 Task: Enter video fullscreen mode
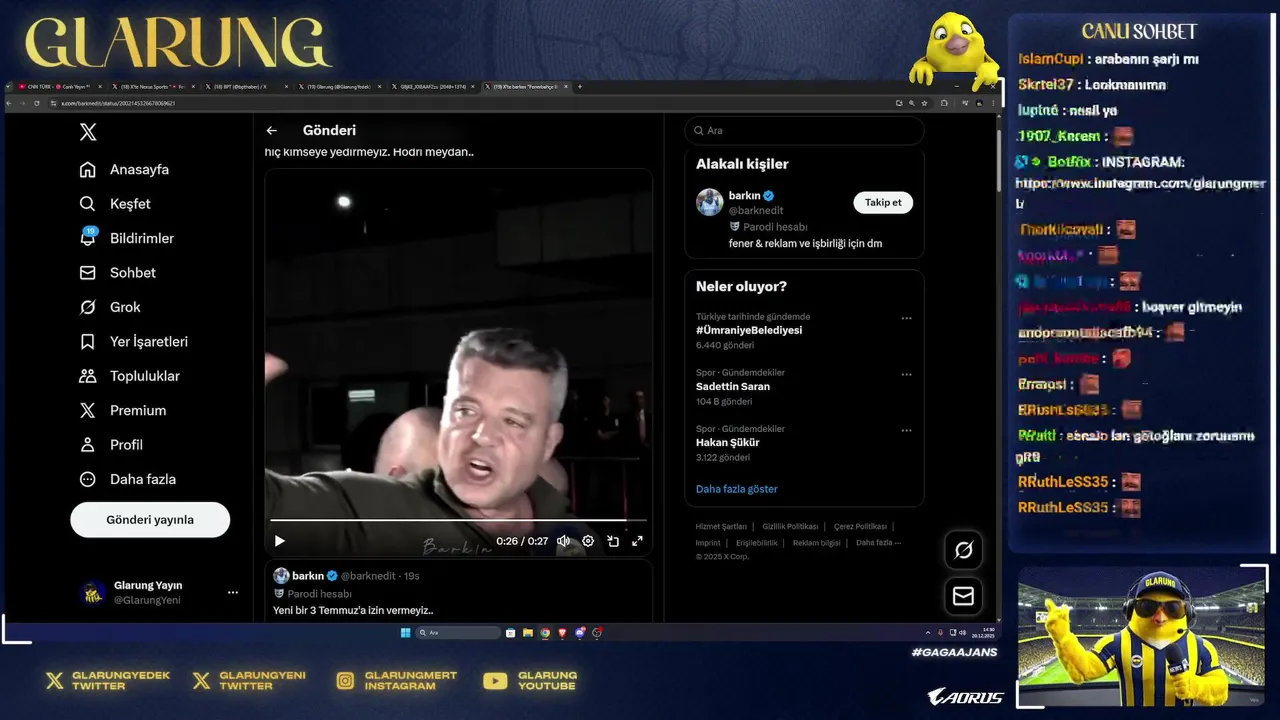tap(637, 541)
